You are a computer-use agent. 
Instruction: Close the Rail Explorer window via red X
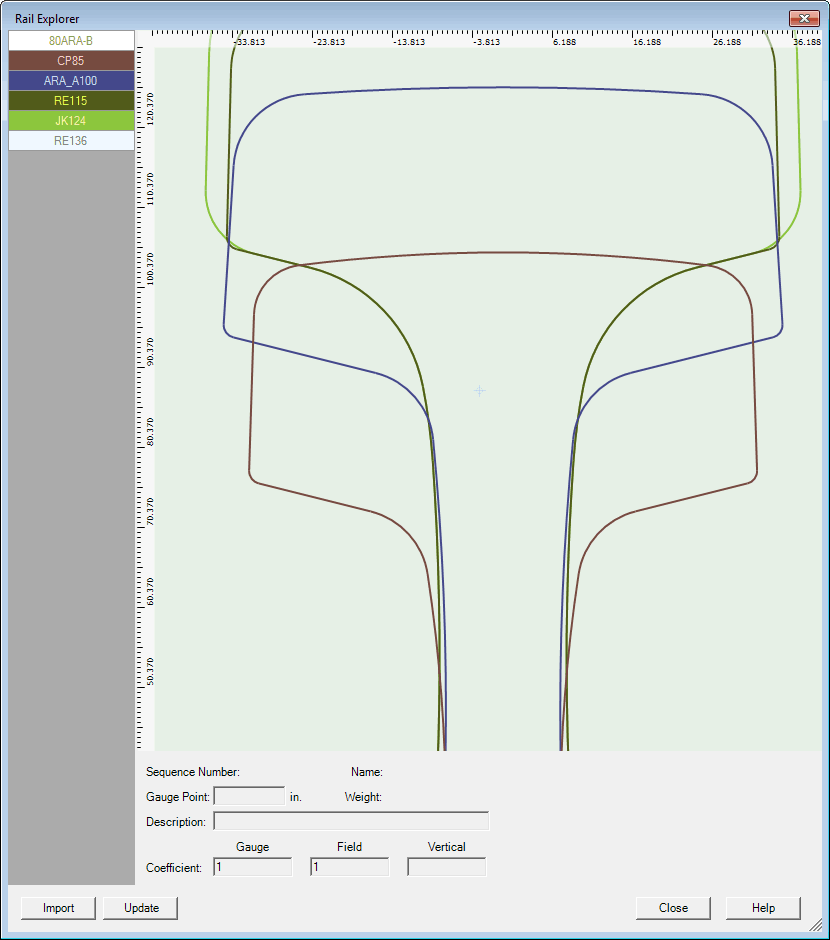[x=804, y=18]
